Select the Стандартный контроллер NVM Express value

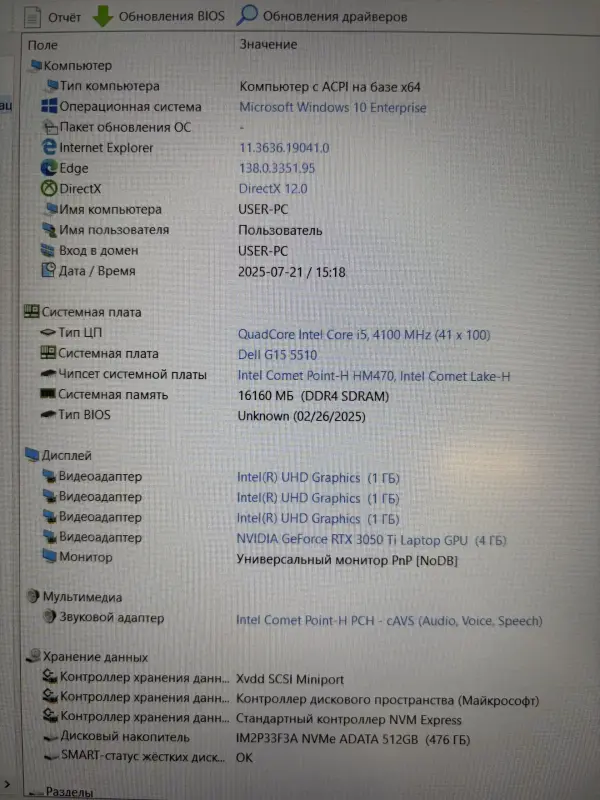point(348,719)
